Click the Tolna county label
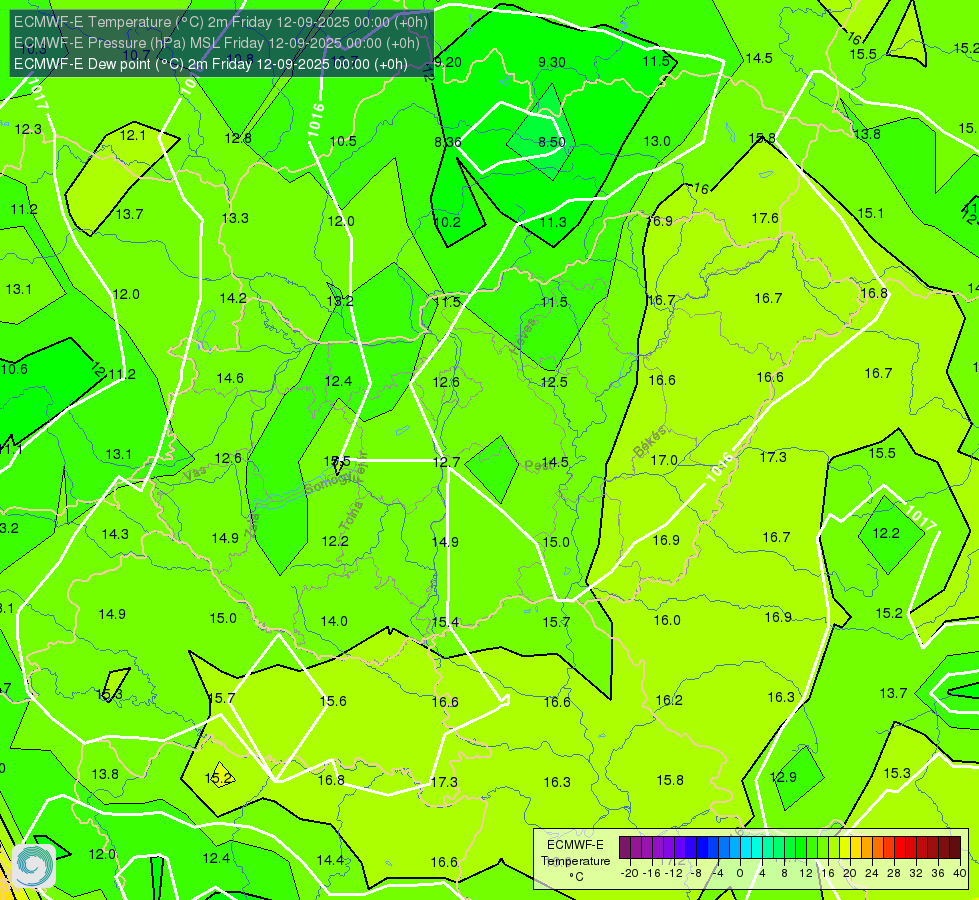The height and width of the screenshot is (900, 979). (x=350, y=516)
